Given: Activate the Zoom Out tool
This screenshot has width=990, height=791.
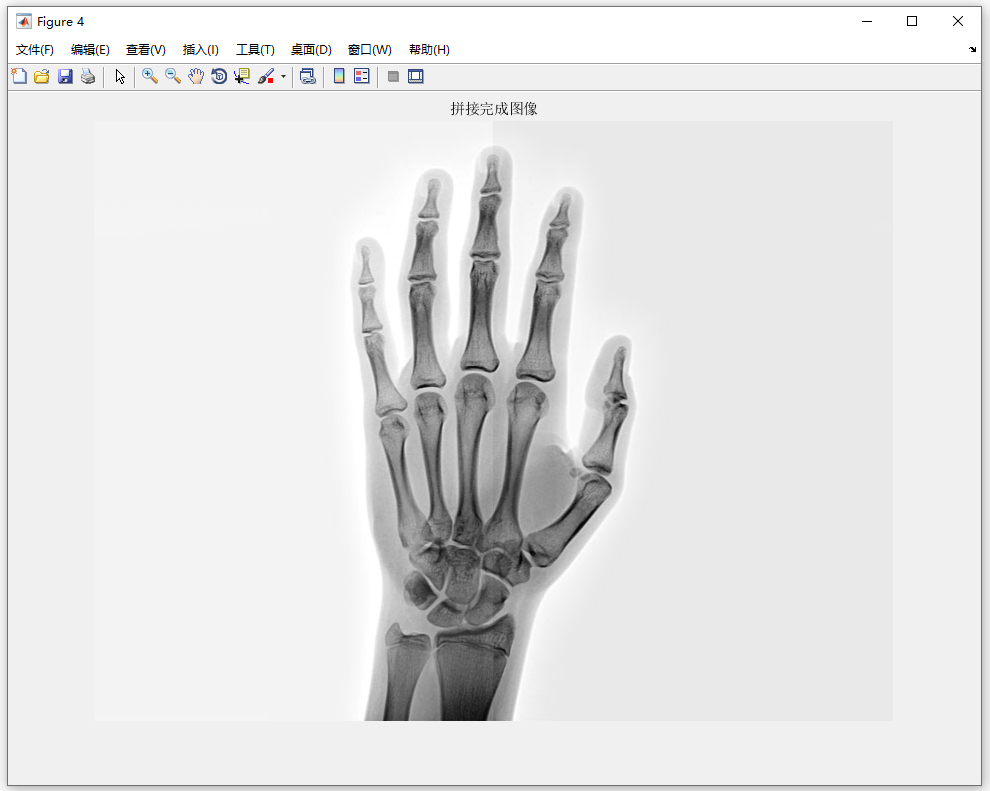Looking at the screenshot, I should [173, 76].
